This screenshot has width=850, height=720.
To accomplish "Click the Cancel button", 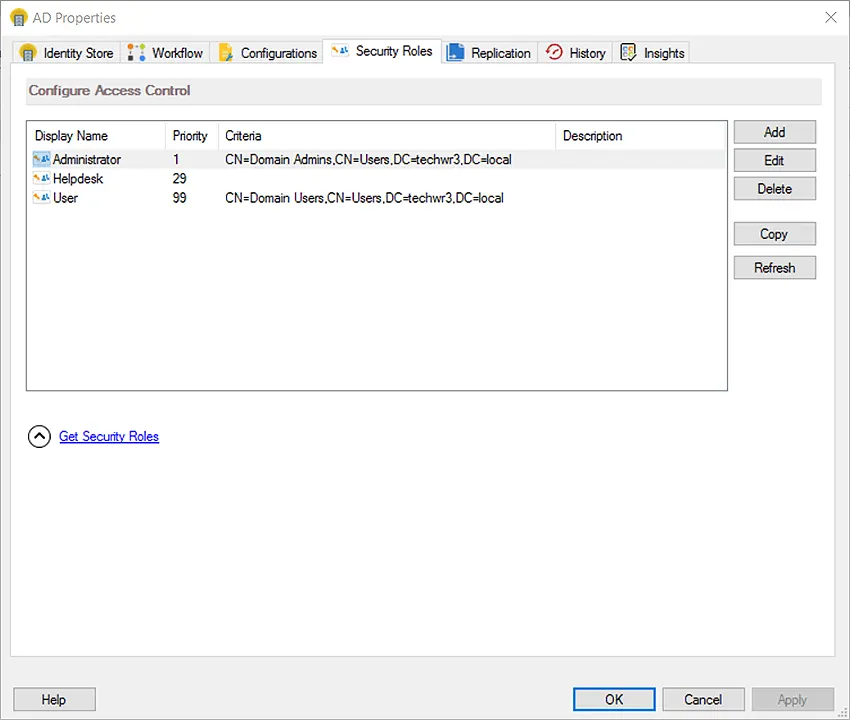I will 703,699.
